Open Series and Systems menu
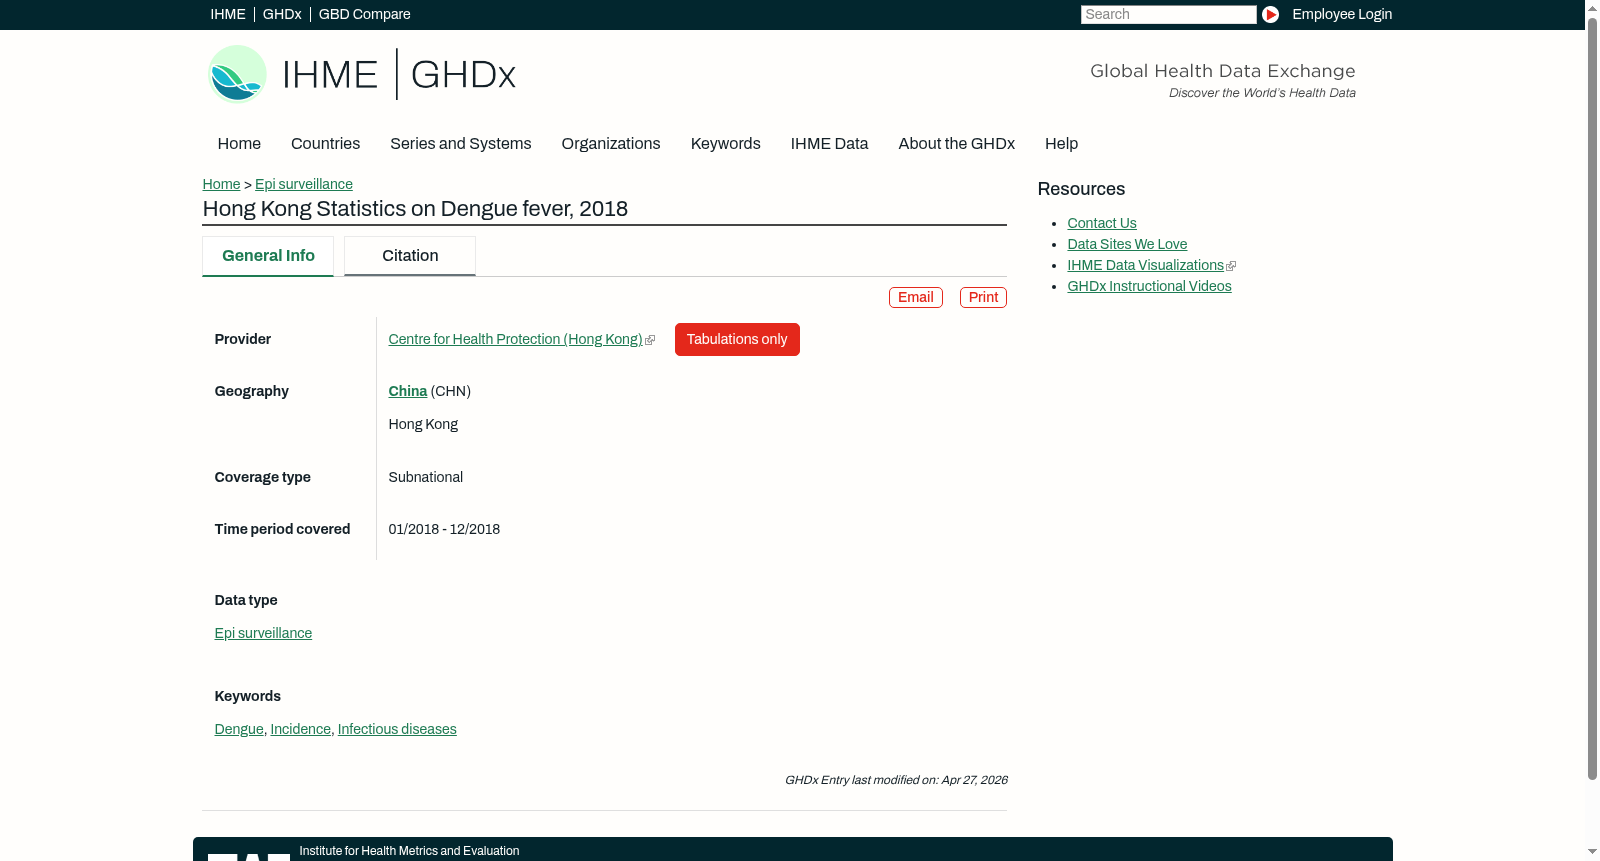Image resolution: width=1600 pixels, height=861 pixels. point(461,144)
